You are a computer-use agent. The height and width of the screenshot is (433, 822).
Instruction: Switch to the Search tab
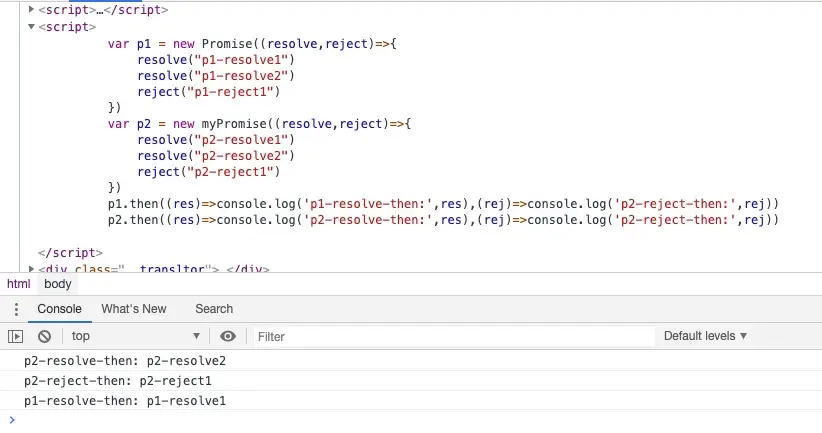pyautogui.click(x=214, y=309)
